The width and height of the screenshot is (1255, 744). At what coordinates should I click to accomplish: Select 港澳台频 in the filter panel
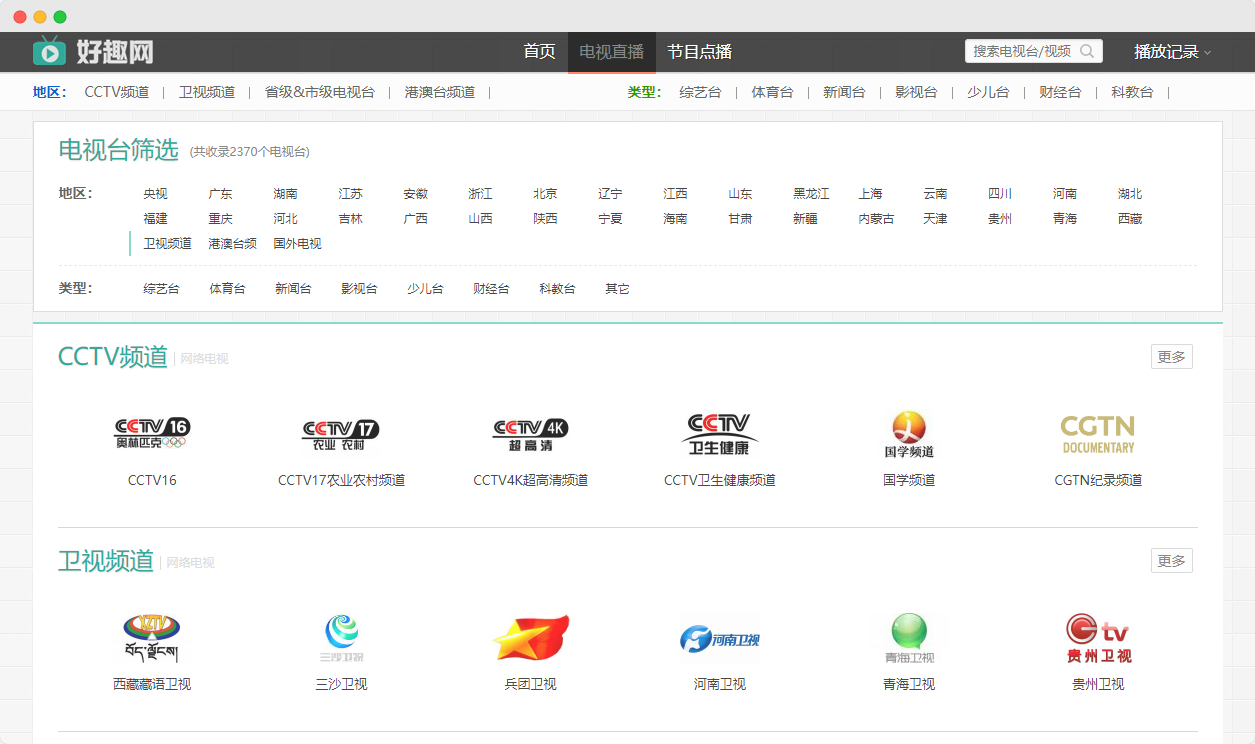(x=232, y=244)
